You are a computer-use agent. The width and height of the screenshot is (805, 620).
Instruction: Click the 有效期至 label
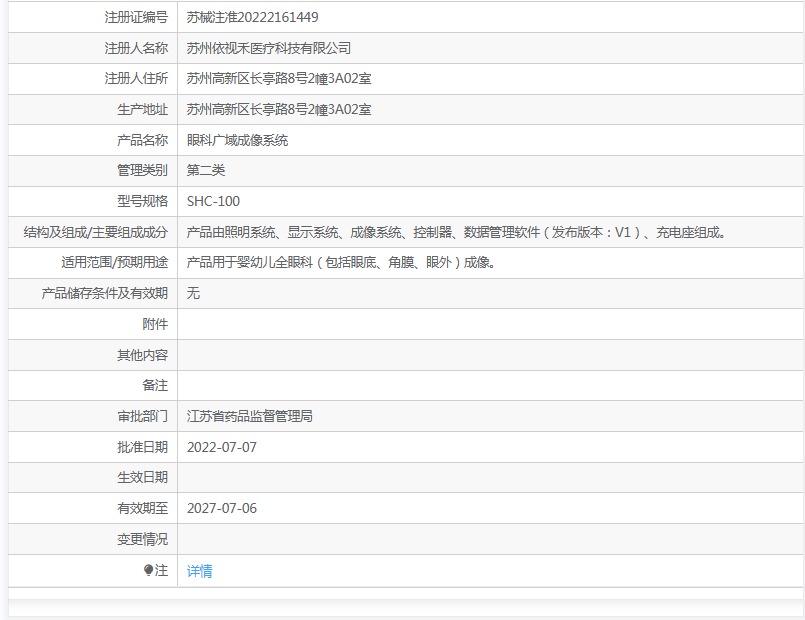142,508
